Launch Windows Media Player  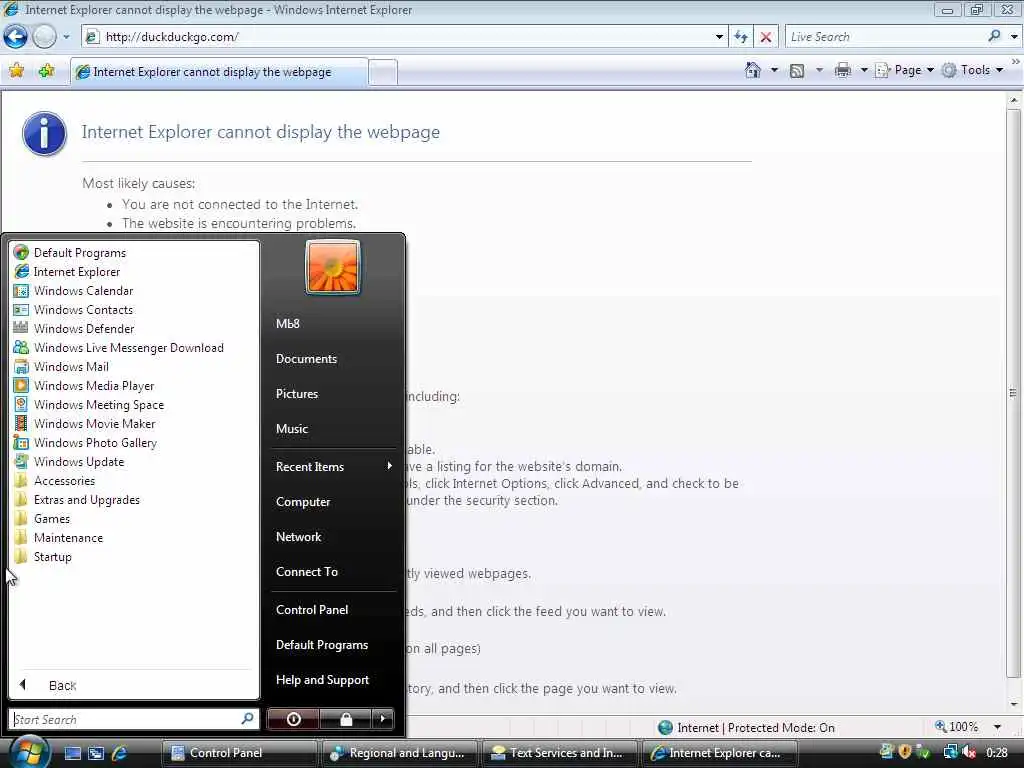pos(135,386)
